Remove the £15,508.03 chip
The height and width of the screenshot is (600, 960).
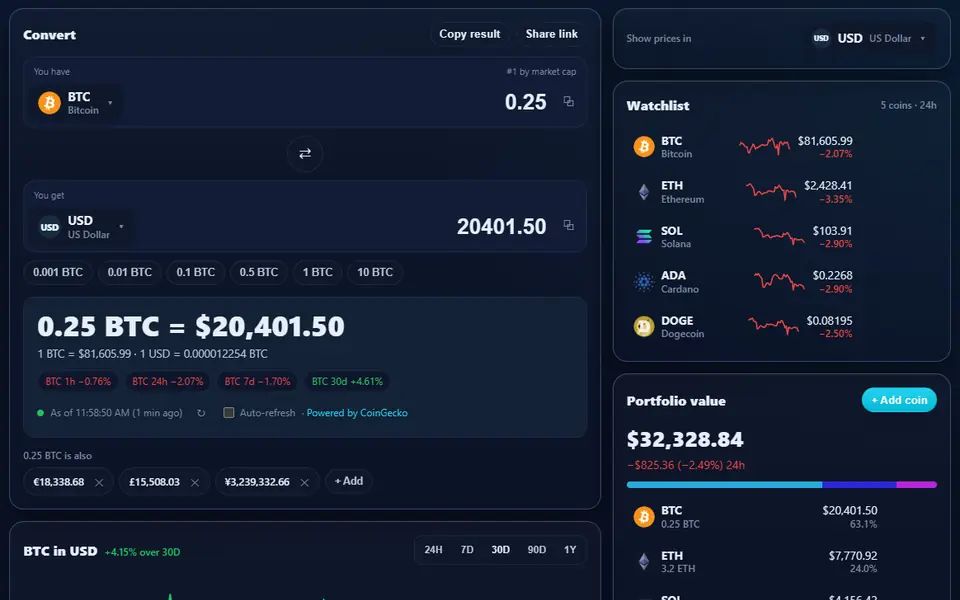tap(195, 482)
